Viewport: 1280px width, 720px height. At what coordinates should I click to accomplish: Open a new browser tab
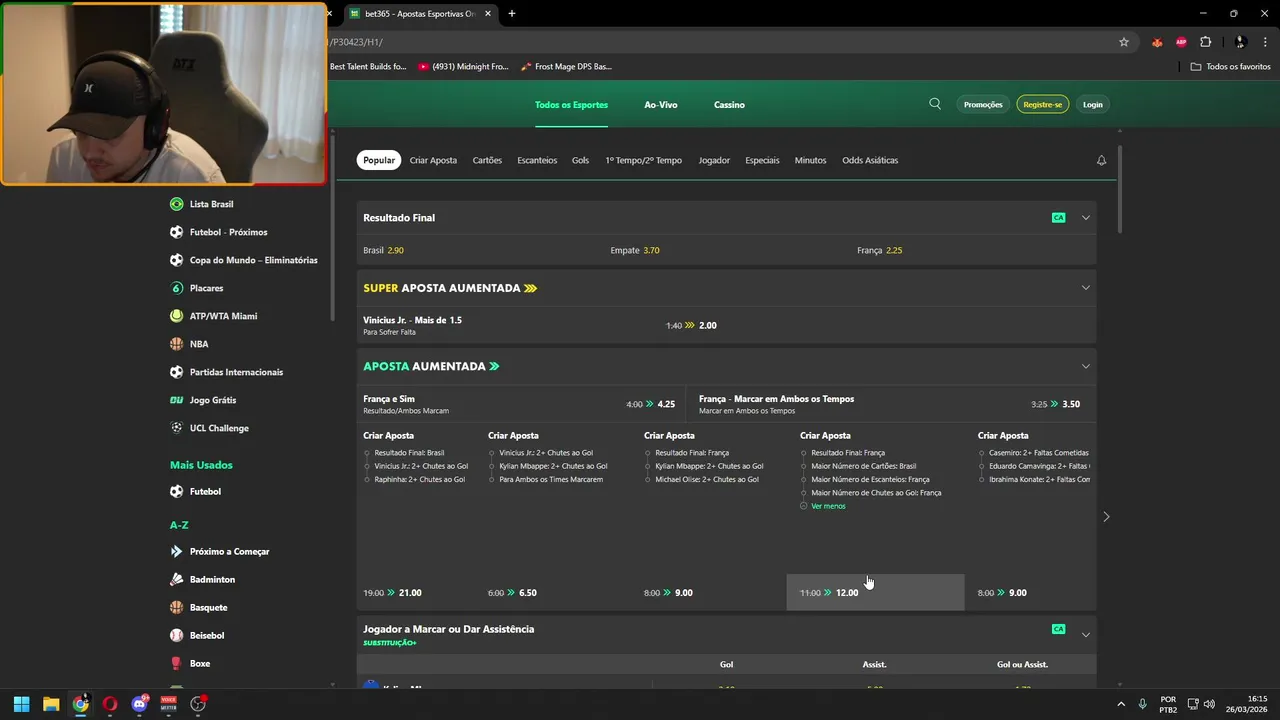click(x=512, y=14)
